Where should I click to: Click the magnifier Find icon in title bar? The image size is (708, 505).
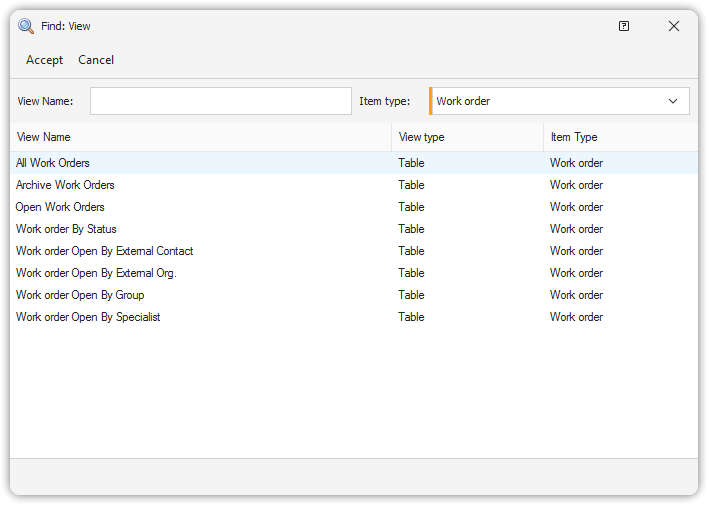coord(26,26)
